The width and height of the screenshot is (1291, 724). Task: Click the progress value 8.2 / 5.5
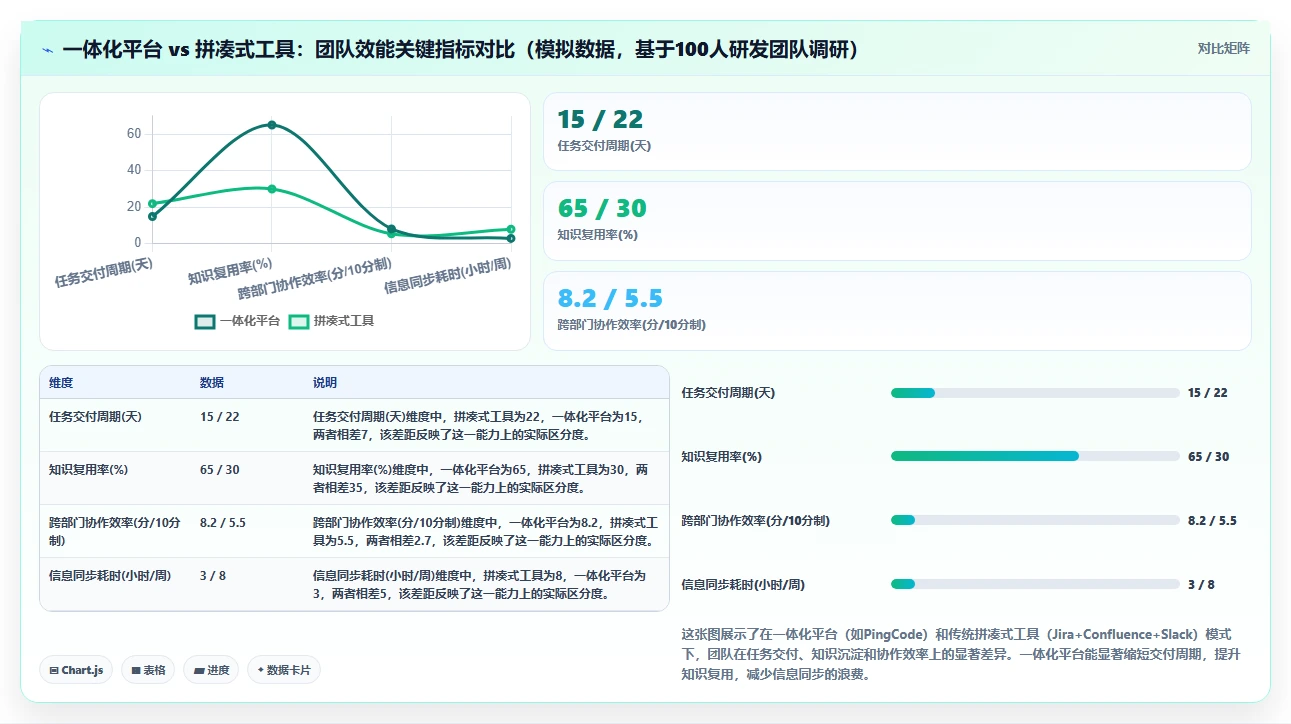tap(1212, 521)
